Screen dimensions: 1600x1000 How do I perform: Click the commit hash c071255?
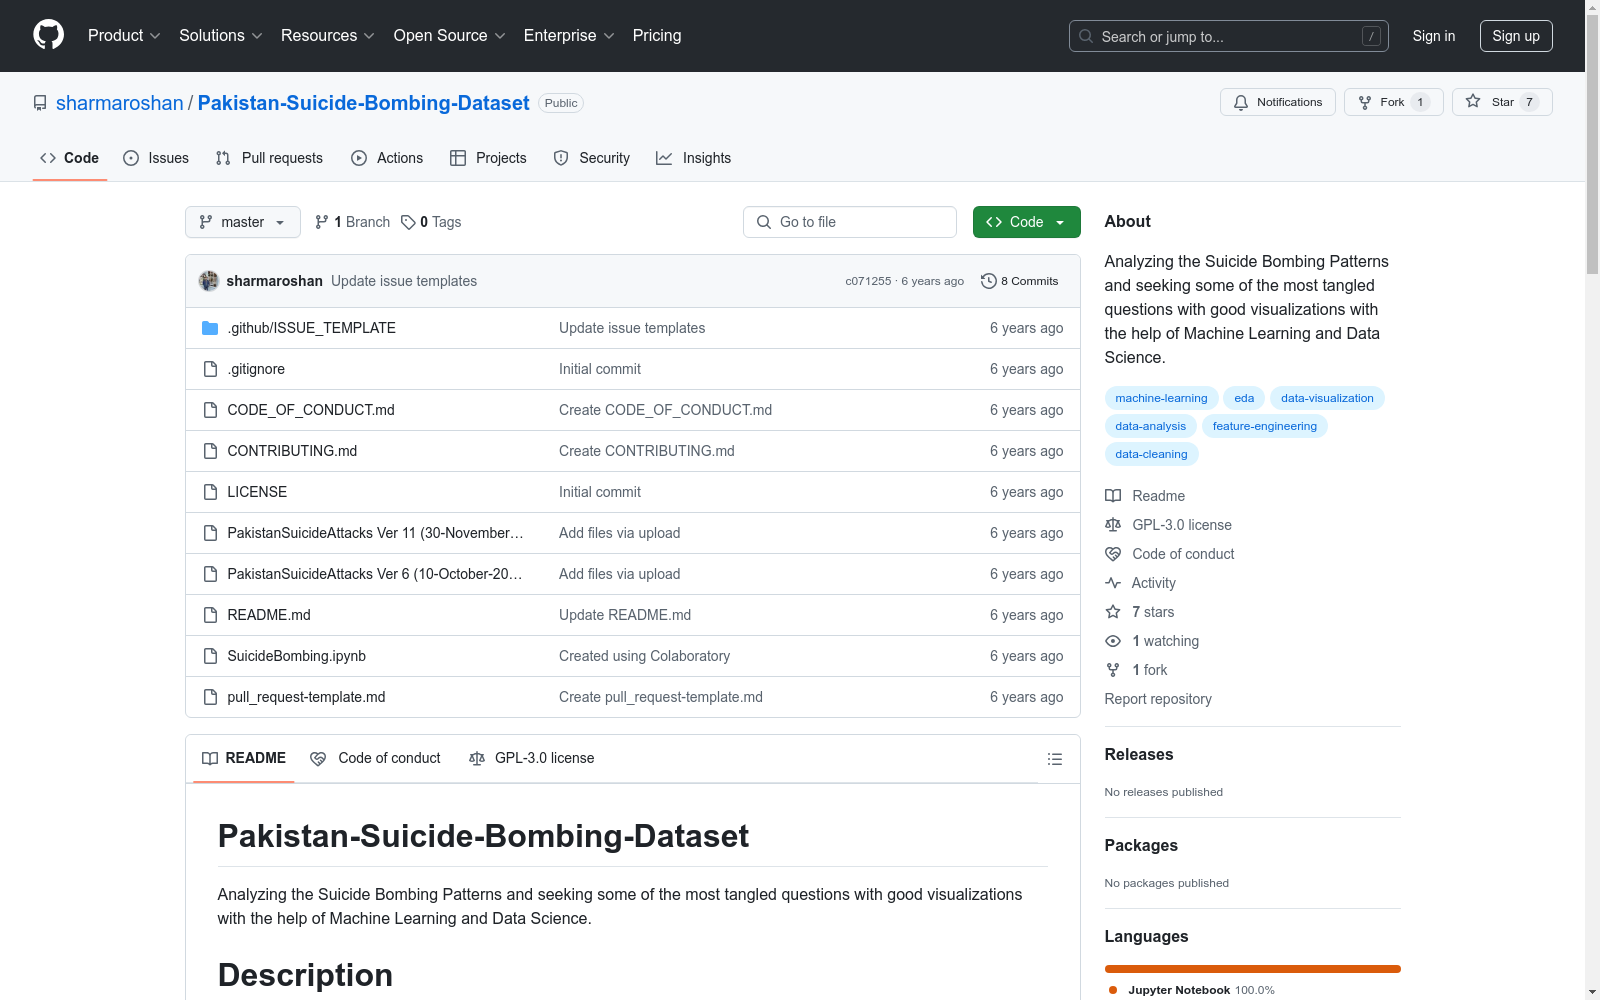868,281
